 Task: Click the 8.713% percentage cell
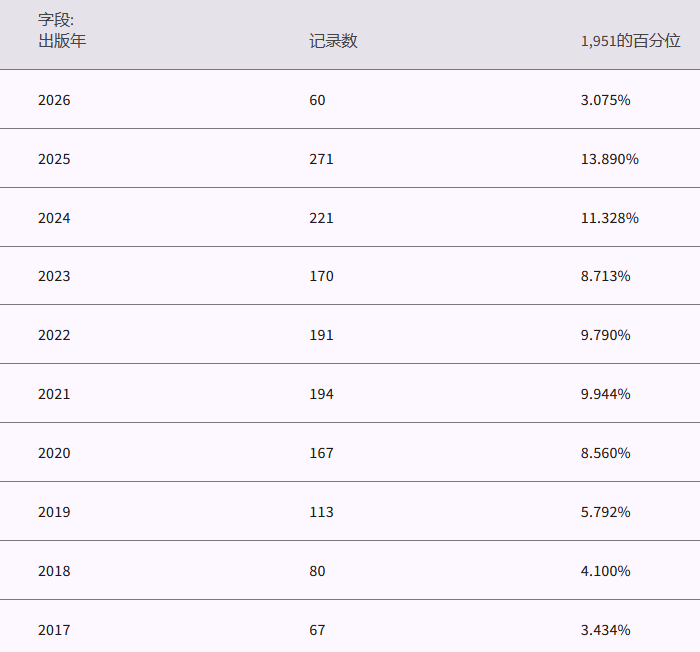(605, 276)
